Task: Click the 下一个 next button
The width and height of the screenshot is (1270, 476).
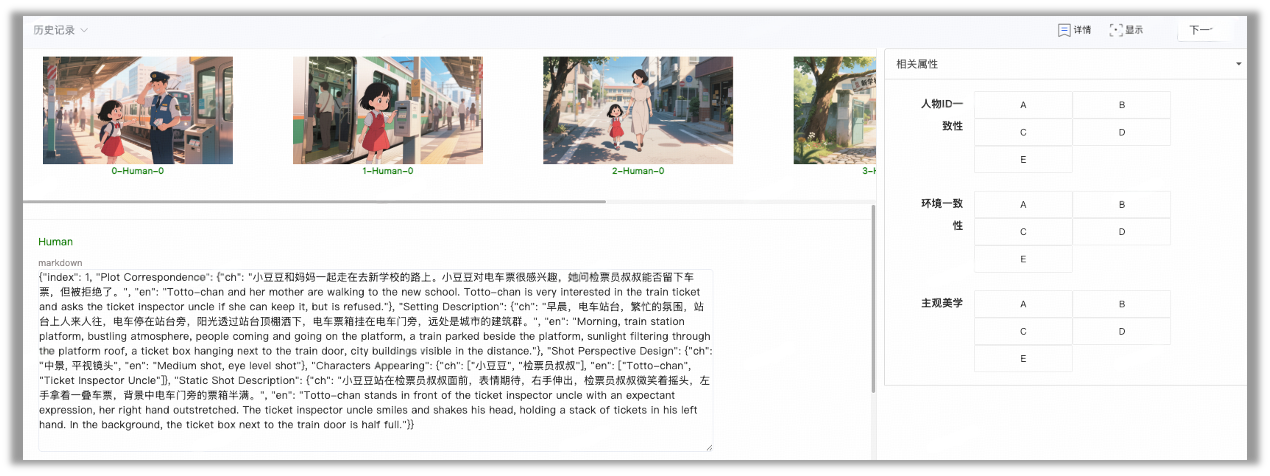Action: click(1204, 30)
